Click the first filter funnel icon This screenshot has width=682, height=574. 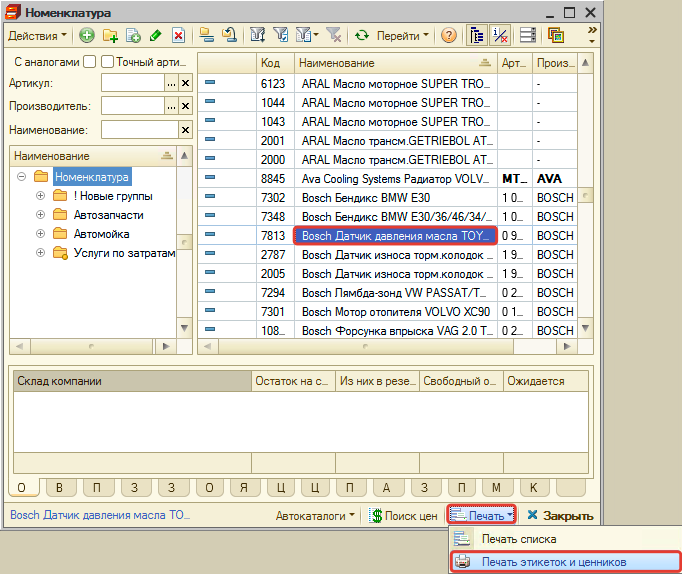[257, 35]
